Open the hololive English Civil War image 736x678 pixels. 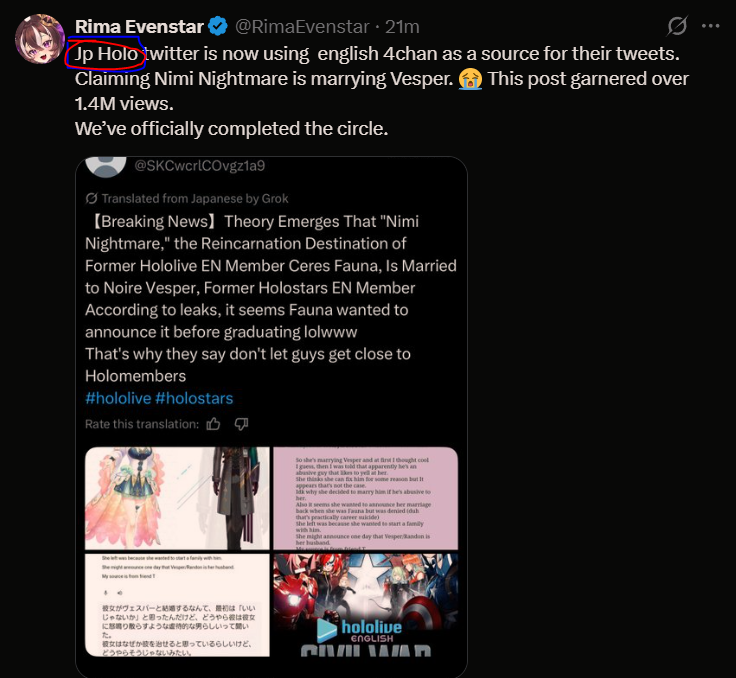366,605
